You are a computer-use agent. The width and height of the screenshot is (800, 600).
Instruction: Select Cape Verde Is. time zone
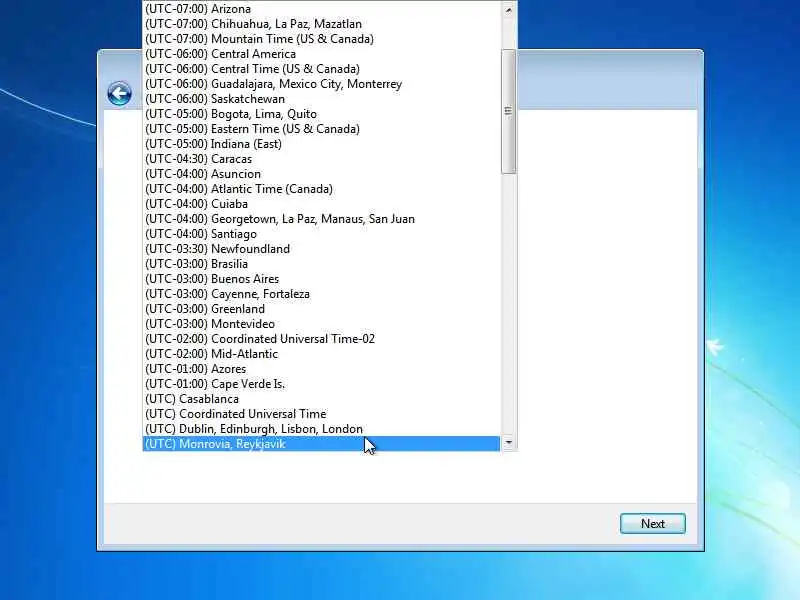321,384
